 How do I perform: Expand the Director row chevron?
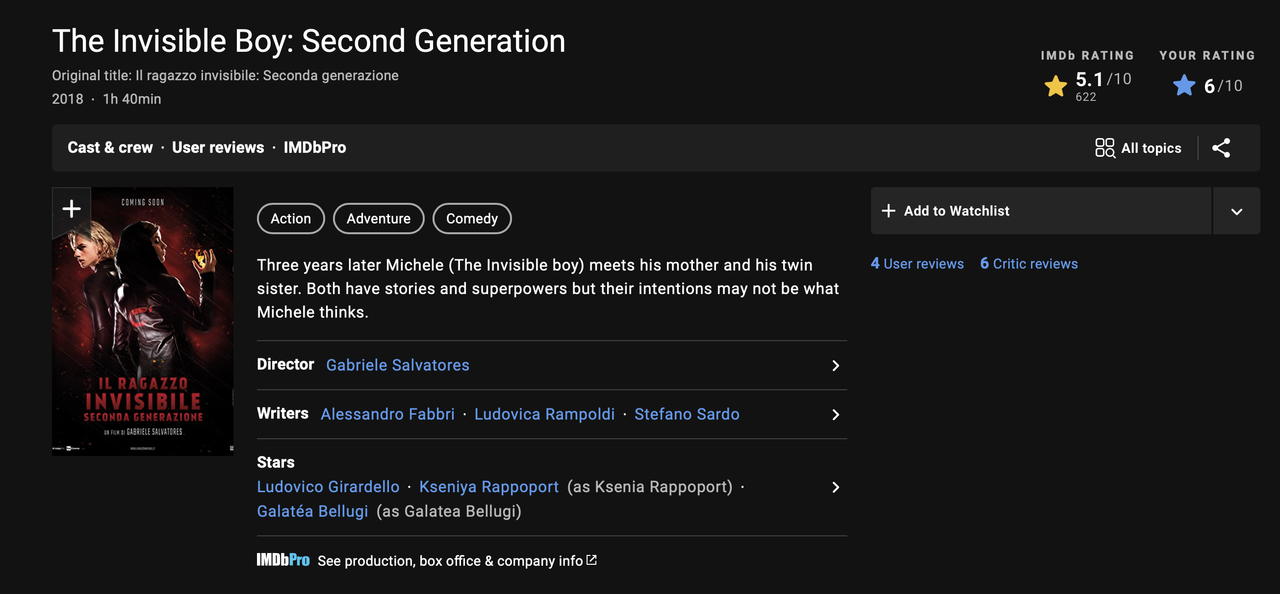point(835,366)
